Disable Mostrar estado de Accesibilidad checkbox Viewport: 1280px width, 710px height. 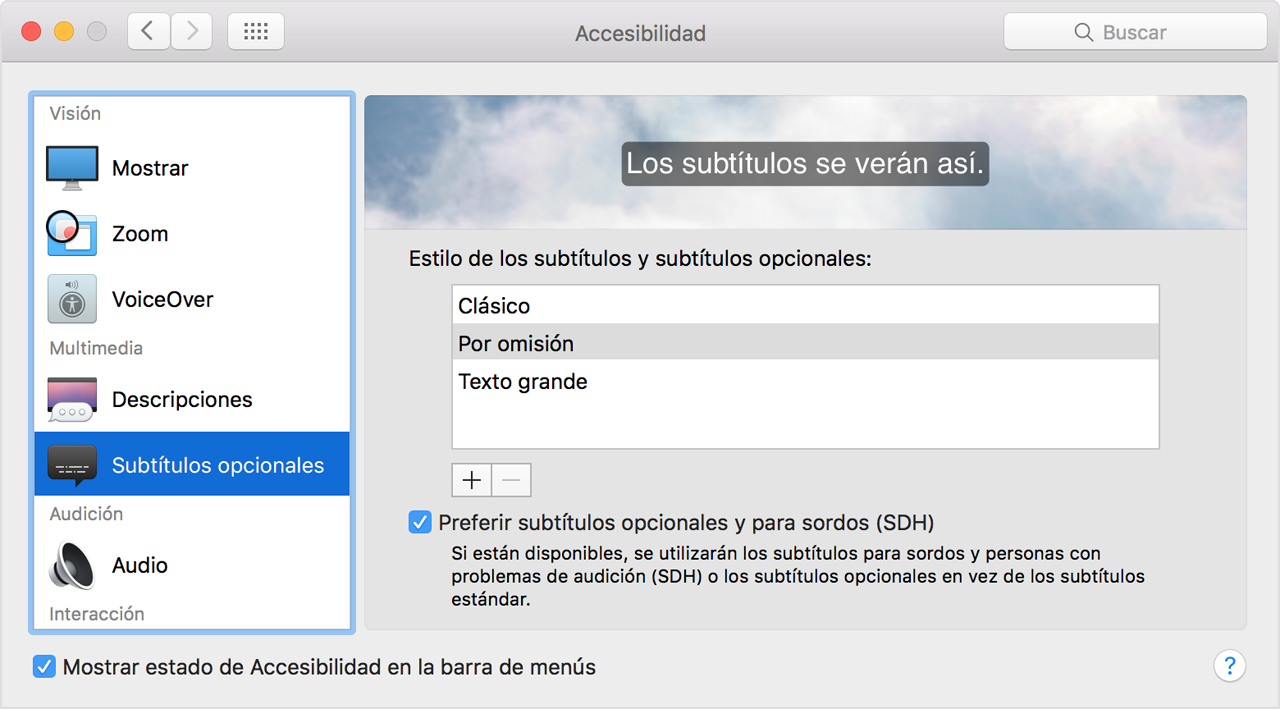pos(44,666)
